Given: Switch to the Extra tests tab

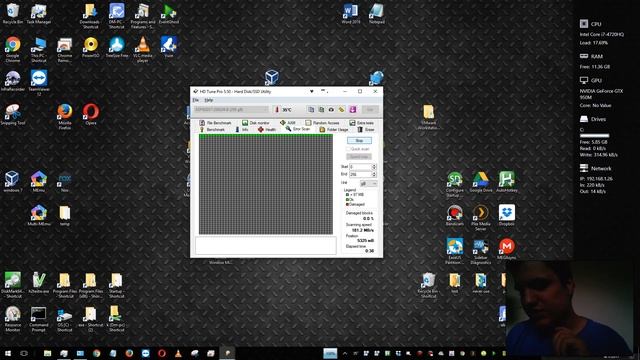Looking at the screenshot, I should [x=362, y=123].
